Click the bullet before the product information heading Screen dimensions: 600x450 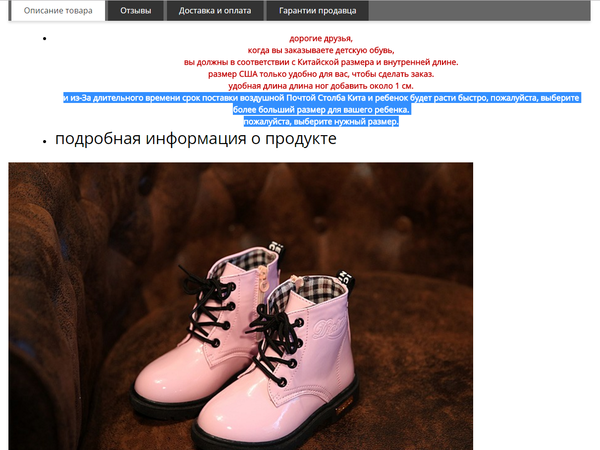pos(45,141)
